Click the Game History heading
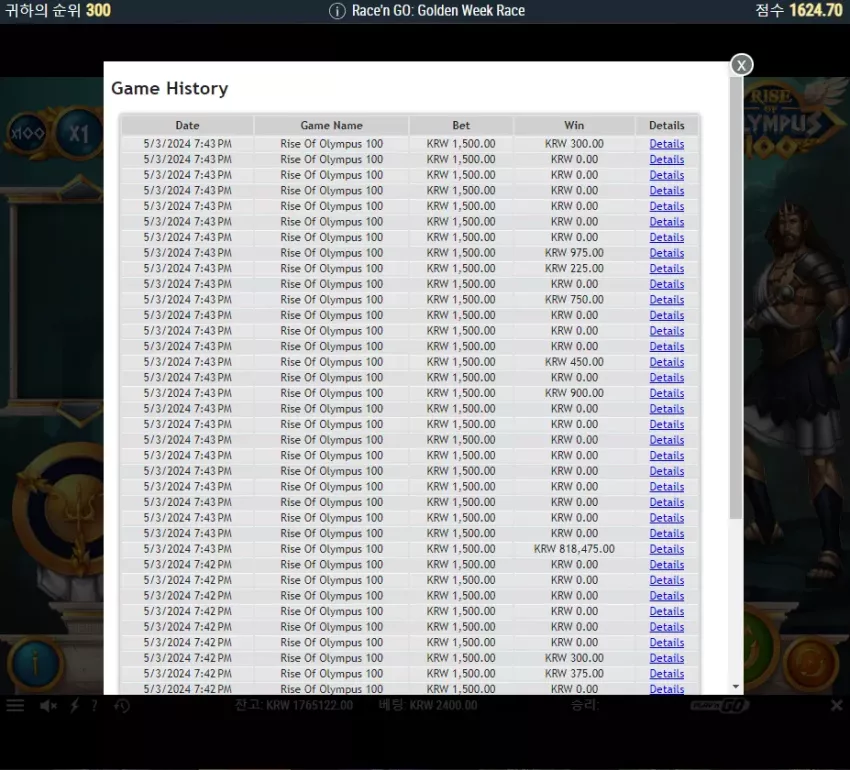Screen dimensions: 850x770 coord(170,88)
